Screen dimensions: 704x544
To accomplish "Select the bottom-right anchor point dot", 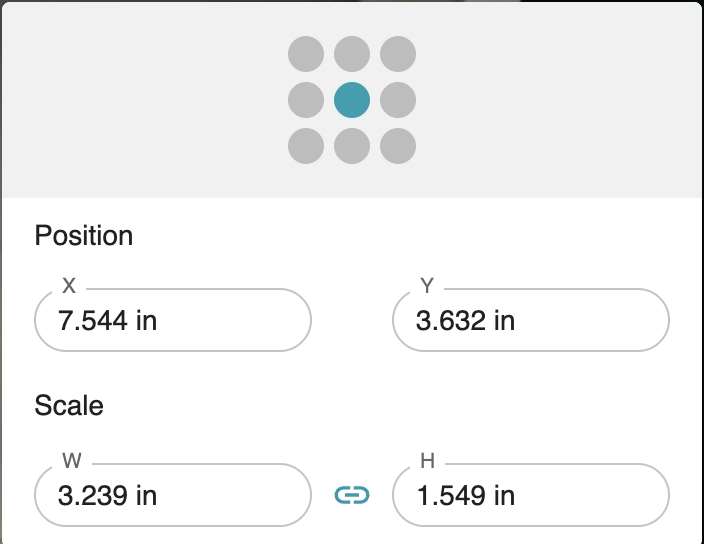I will [398, 146].
